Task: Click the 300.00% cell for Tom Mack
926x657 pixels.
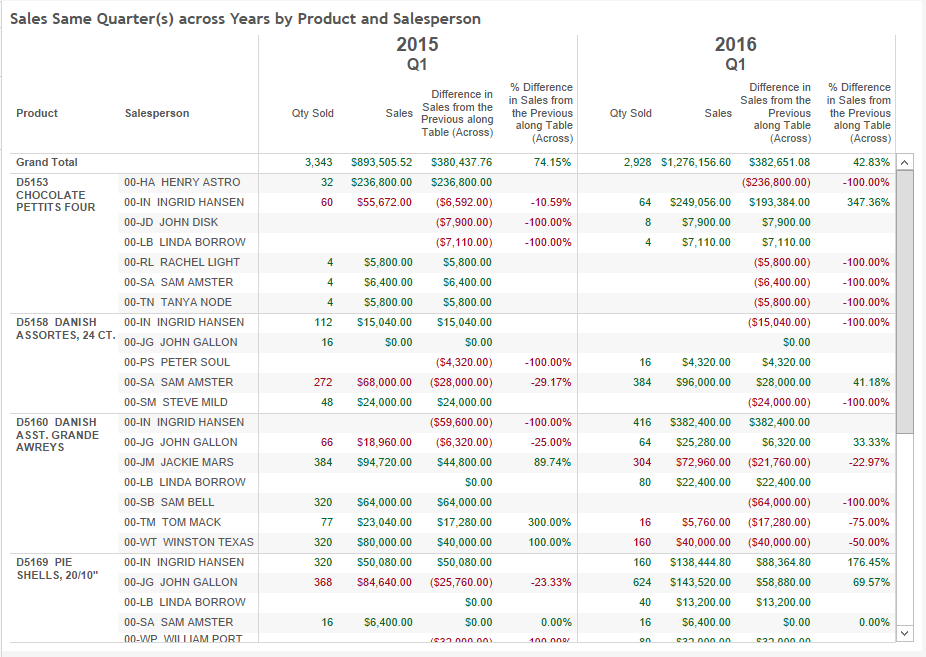Action: click(x=549, y=522)
